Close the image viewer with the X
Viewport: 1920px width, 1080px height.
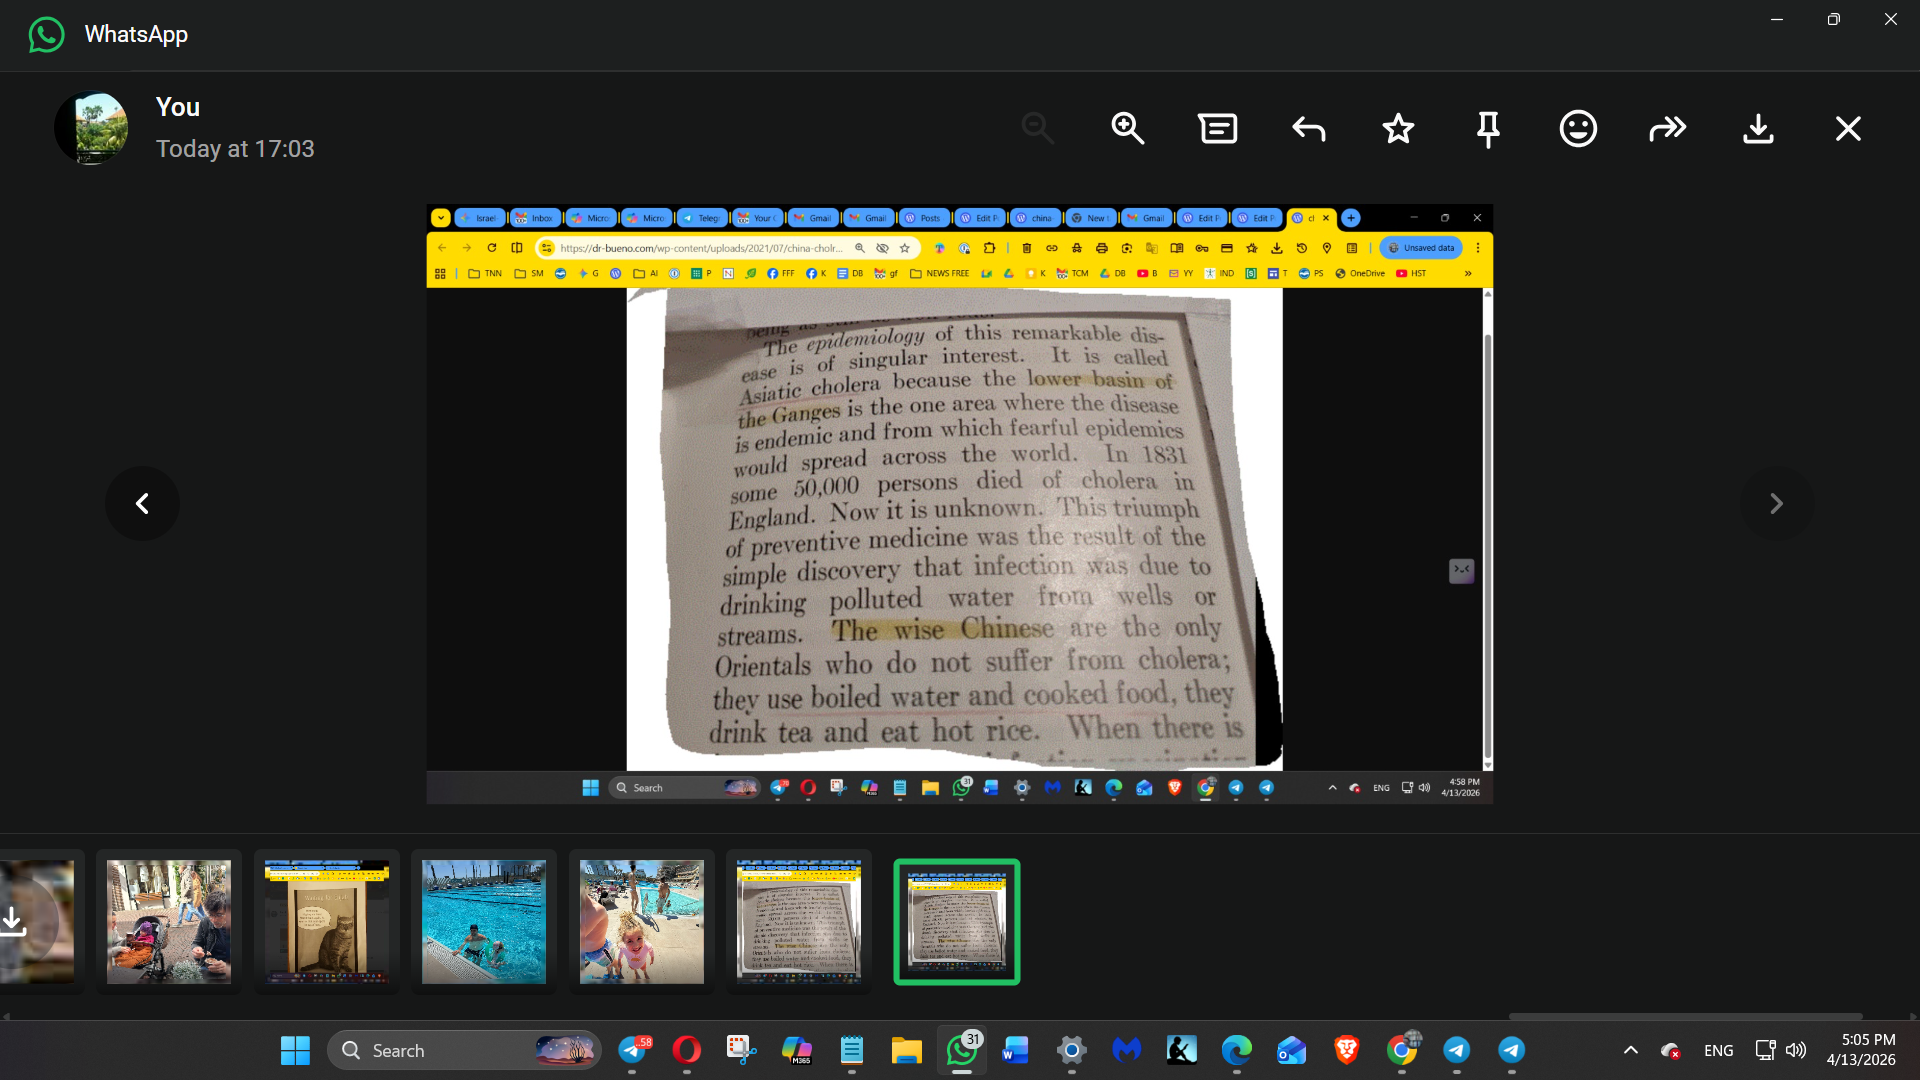pos(1848,128)
